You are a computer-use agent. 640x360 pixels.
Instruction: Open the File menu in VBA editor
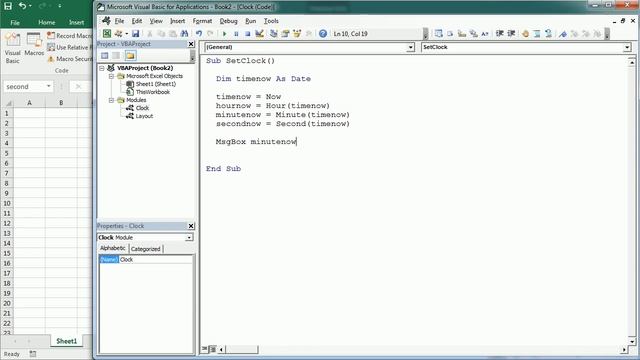(119, 21)
